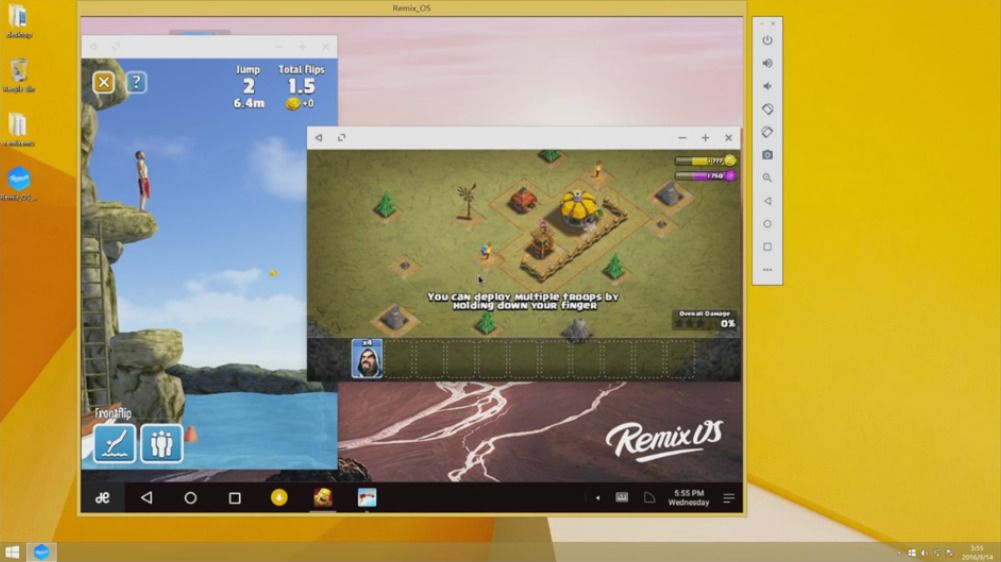Open the top desktop folder icon
The width and height of the screenshot is (1001, 562).
[x=19, y=21]
